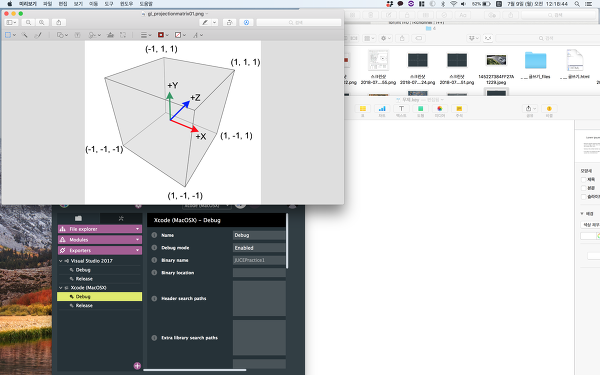Pick the Instant Alpha wand tool
The width and height of the screenshot is (600, 375).
(x=25, y=35)
